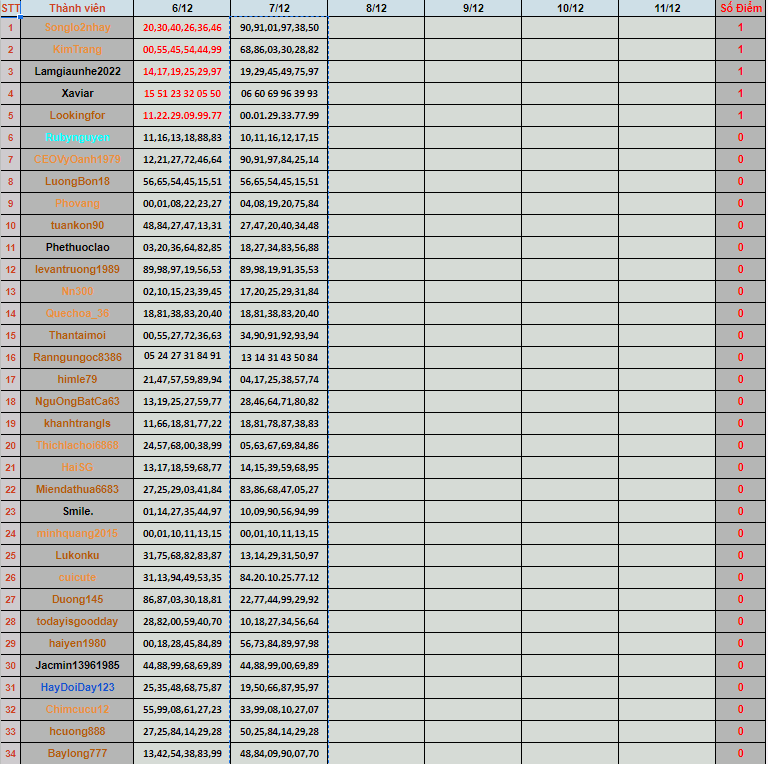Select member Baylong777
The image size is (768, 764).
[77, 753]
